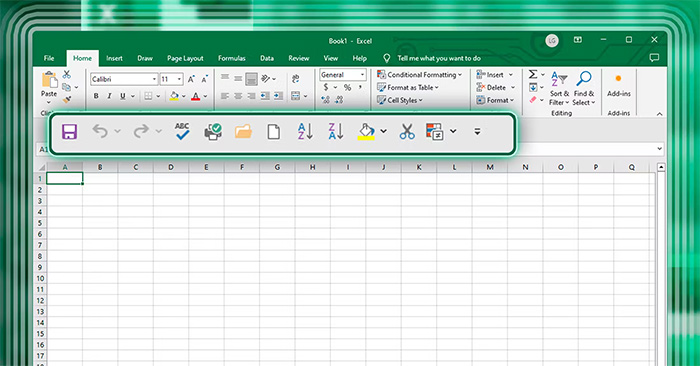Image resolution: width=700 pixels, height=366 pixels.
Task: Click the AutoSum sigma icon
Action: tap(533, 75)
